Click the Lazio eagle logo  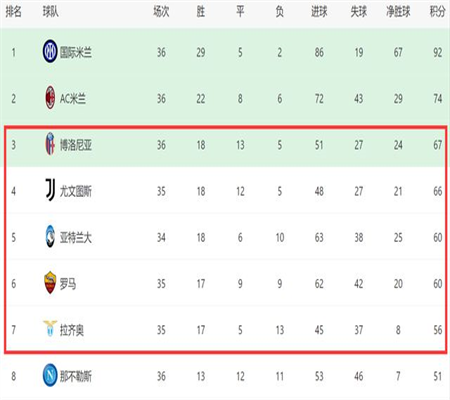click(50, 328)
